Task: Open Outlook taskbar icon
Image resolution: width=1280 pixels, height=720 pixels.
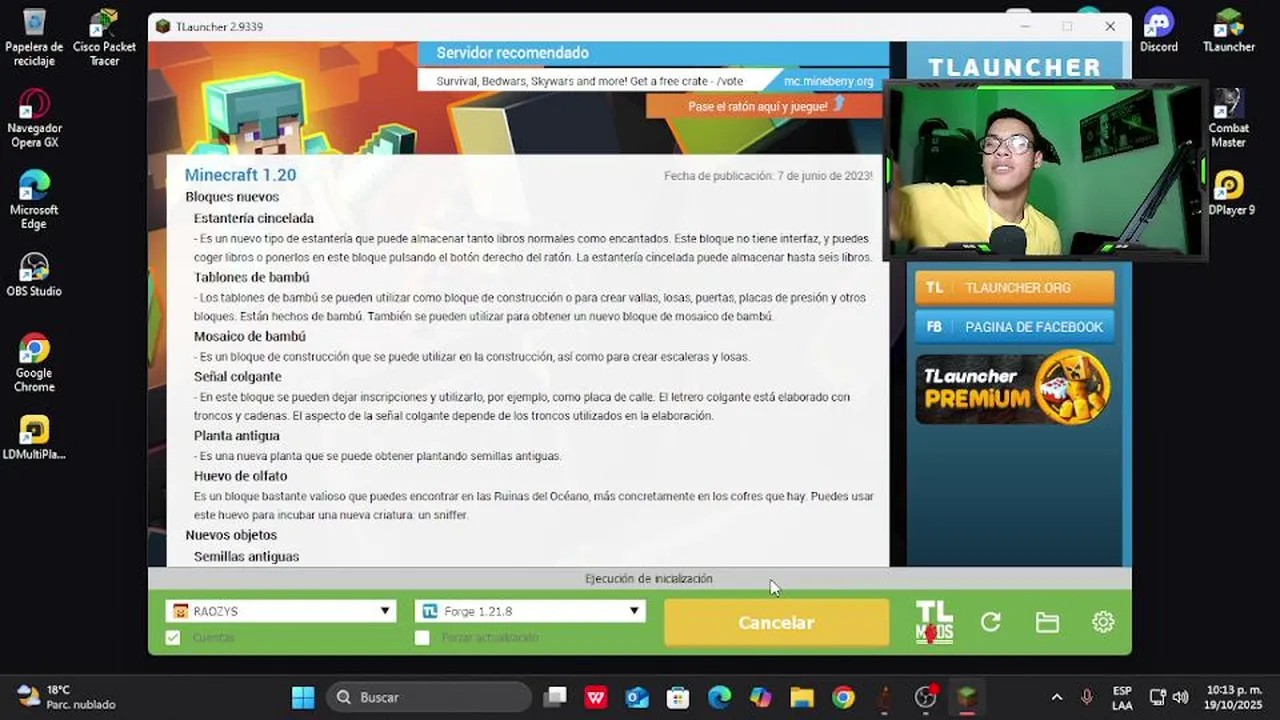Action: pyautogui.click(x=637, y=697)
